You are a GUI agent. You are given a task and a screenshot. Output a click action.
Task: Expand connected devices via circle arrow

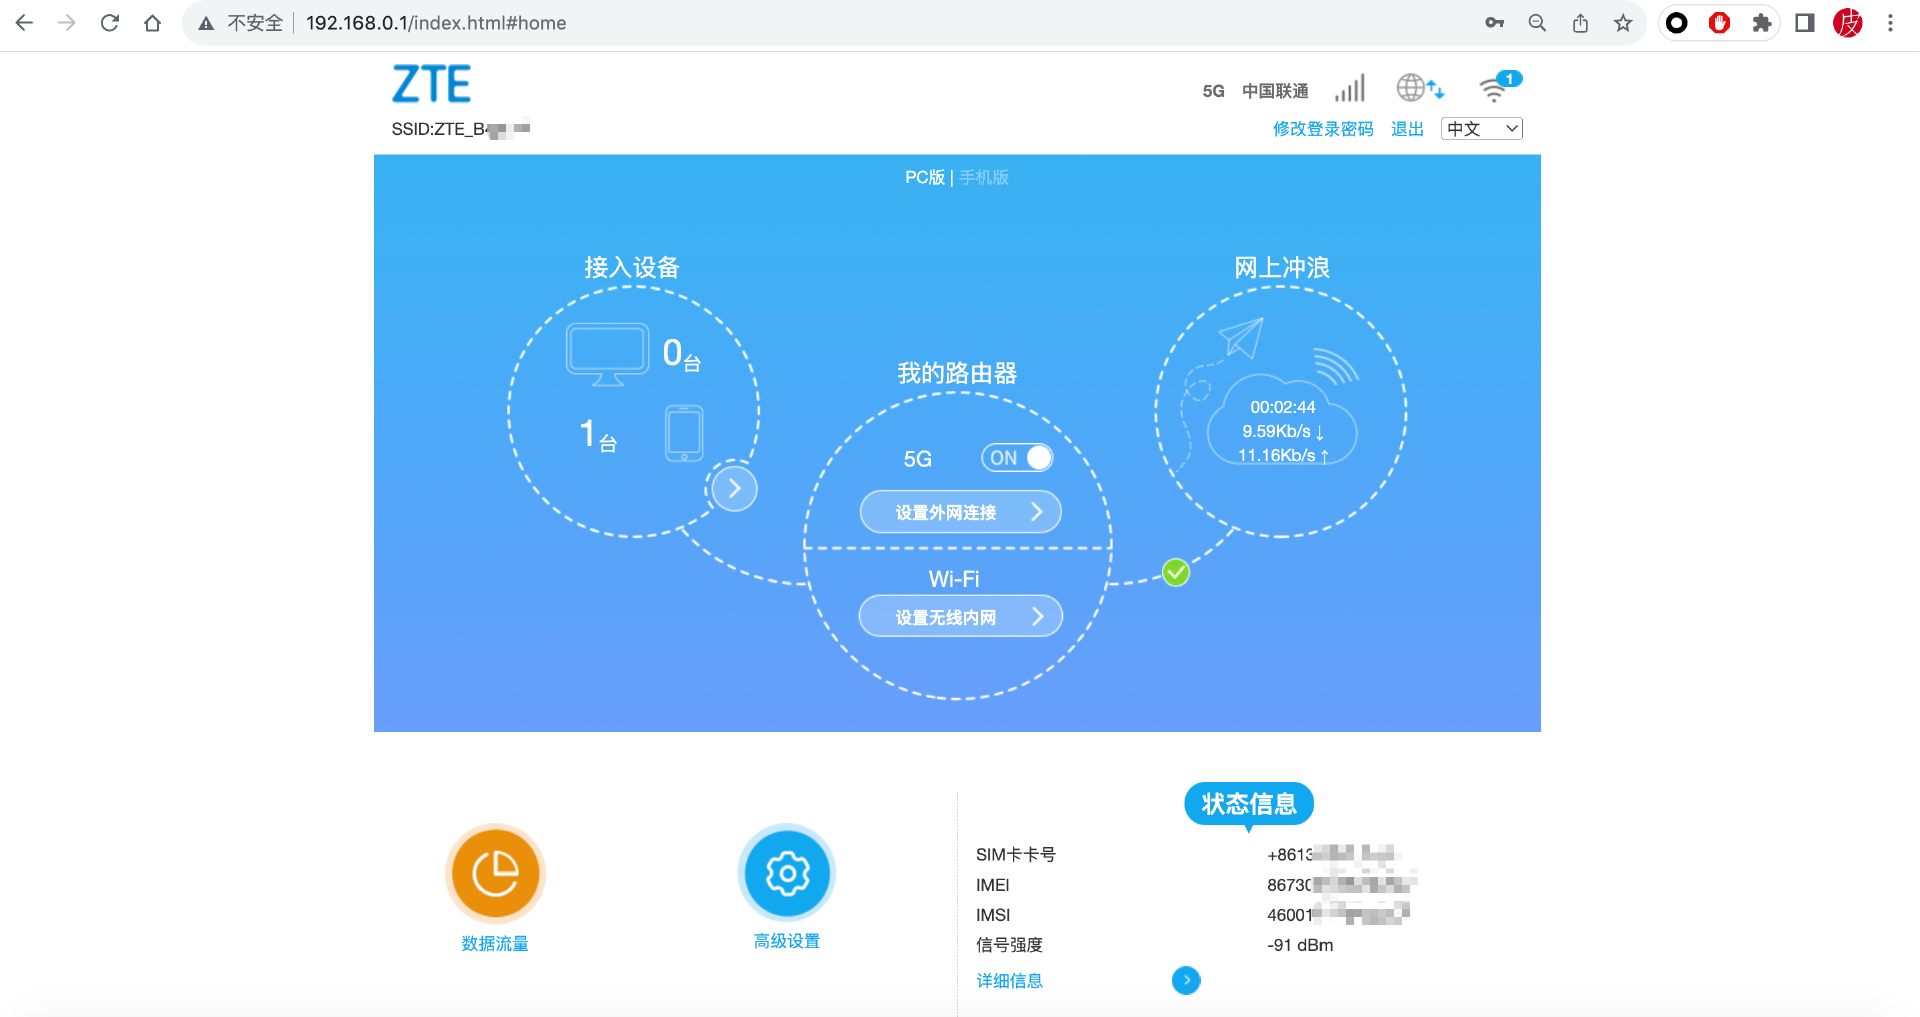(x=733, y=488)
